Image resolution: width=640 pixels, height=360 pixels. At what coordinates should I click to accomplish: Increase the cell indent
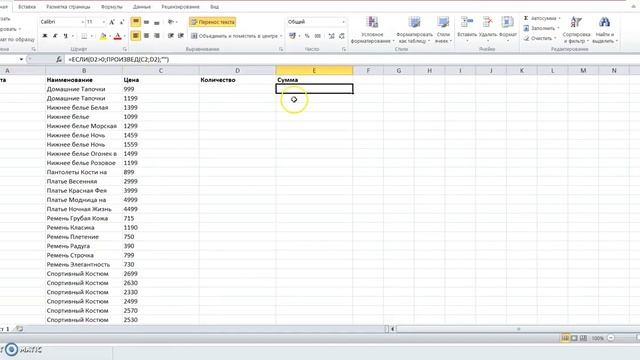point(181,36)
